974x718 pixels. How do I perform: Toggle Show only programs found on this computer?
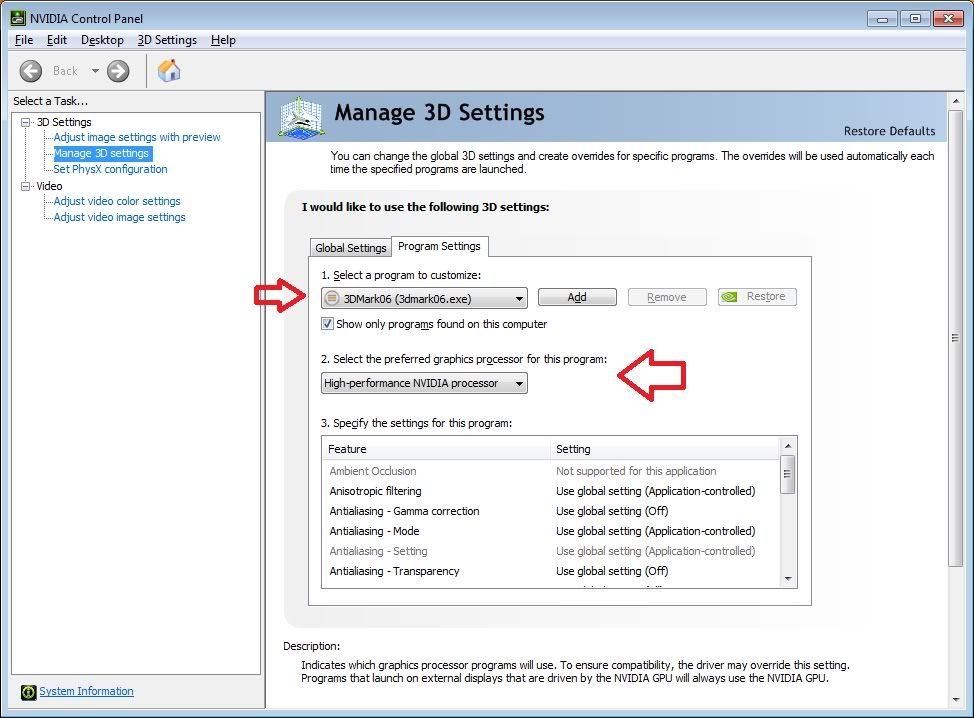pyautogui.click(x=327, y=324)
